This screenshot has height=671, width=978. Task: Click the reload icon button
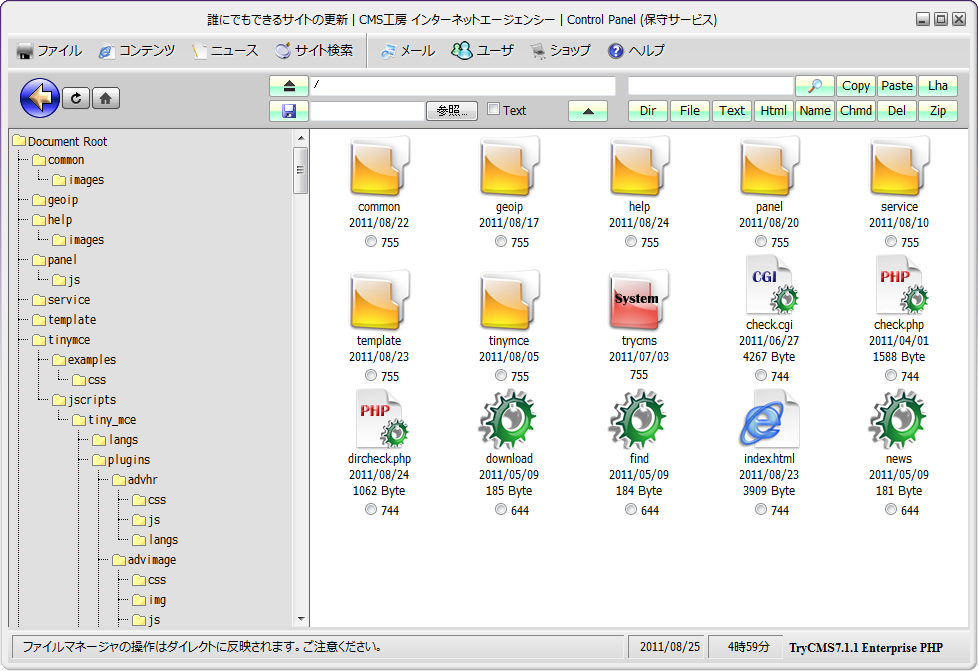point(76,98)
